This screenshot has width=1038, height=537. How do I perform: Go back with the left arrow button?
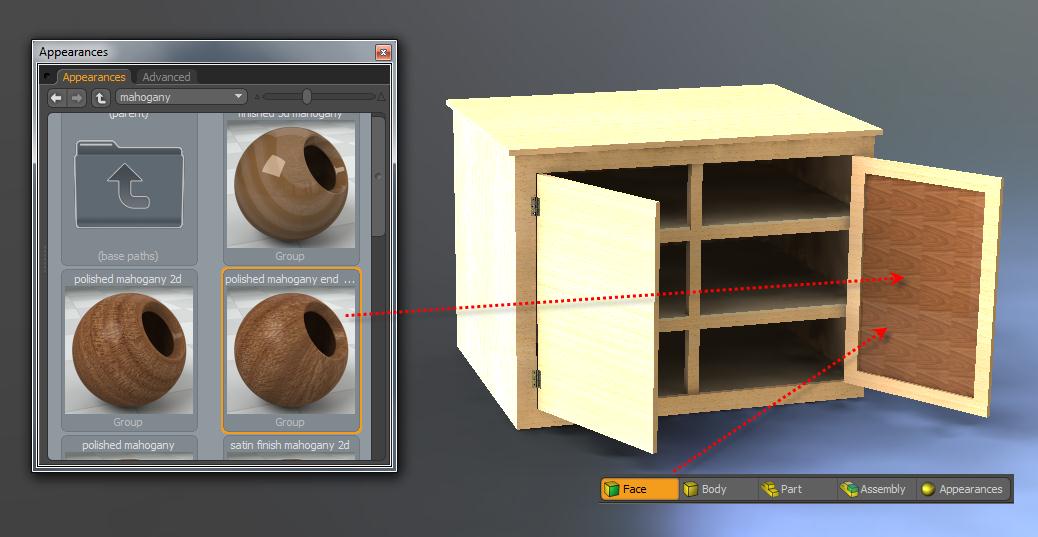tap(56, 98)
